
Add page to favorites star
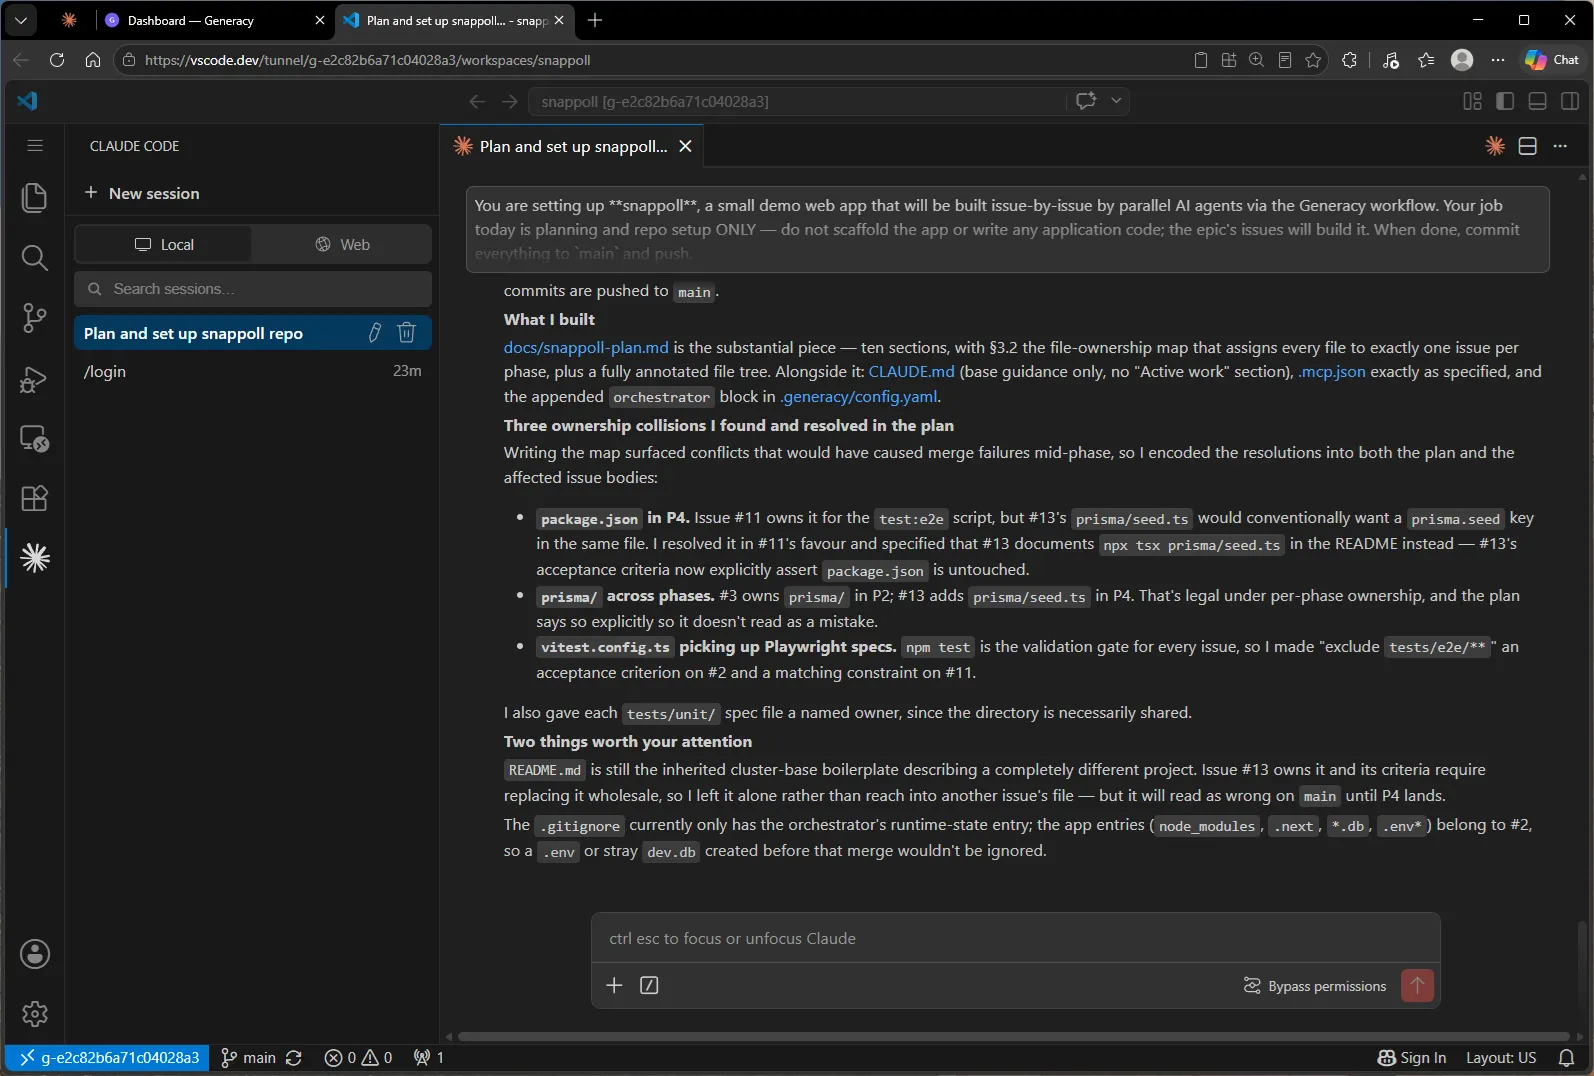[1313, 60]
